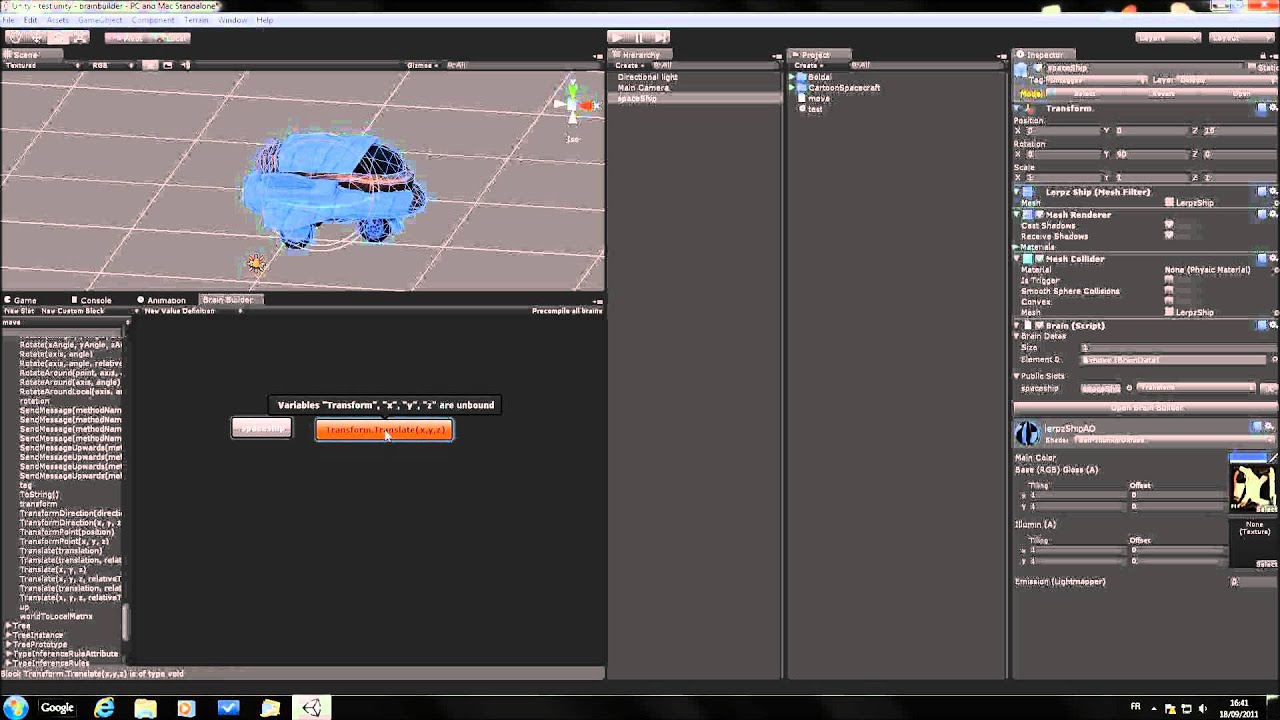Open the Gizmos dropdown
Viewport: 1280px width, 720px height.
coord(422,65)
